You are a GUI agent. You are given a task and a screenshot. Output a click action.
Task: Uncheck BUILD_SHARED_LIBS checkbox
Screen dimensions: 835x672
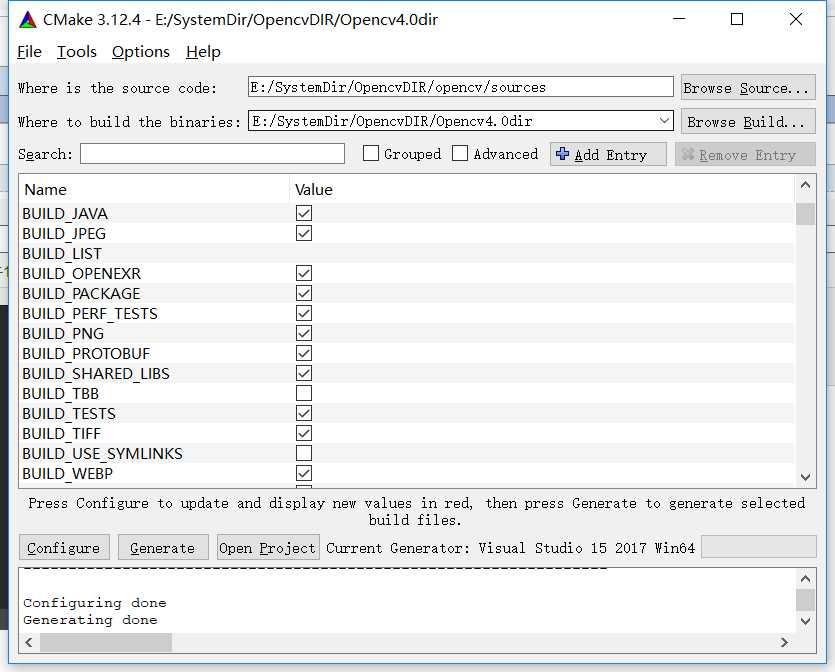304,373
